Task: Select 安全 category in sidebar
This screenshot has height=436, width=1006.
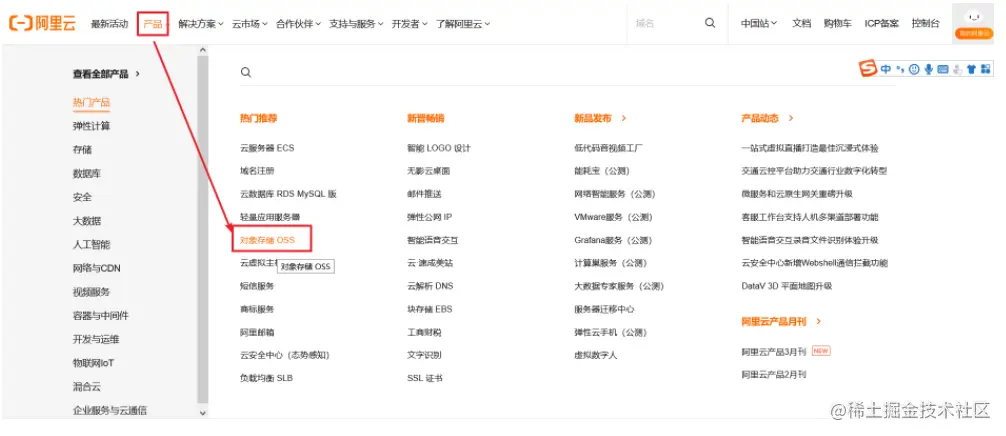Action: pyautogui.click(x=82, y=197)
